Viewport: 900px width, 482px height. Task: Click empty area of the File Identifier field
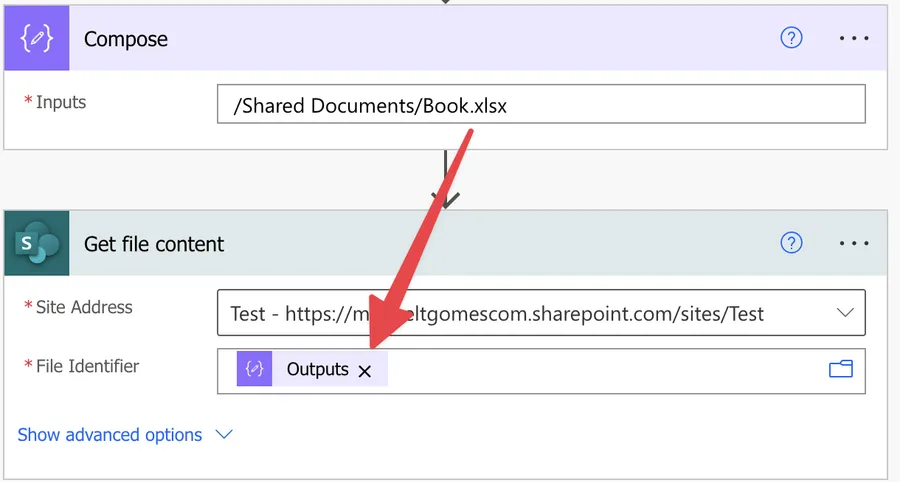coord(600,370)
